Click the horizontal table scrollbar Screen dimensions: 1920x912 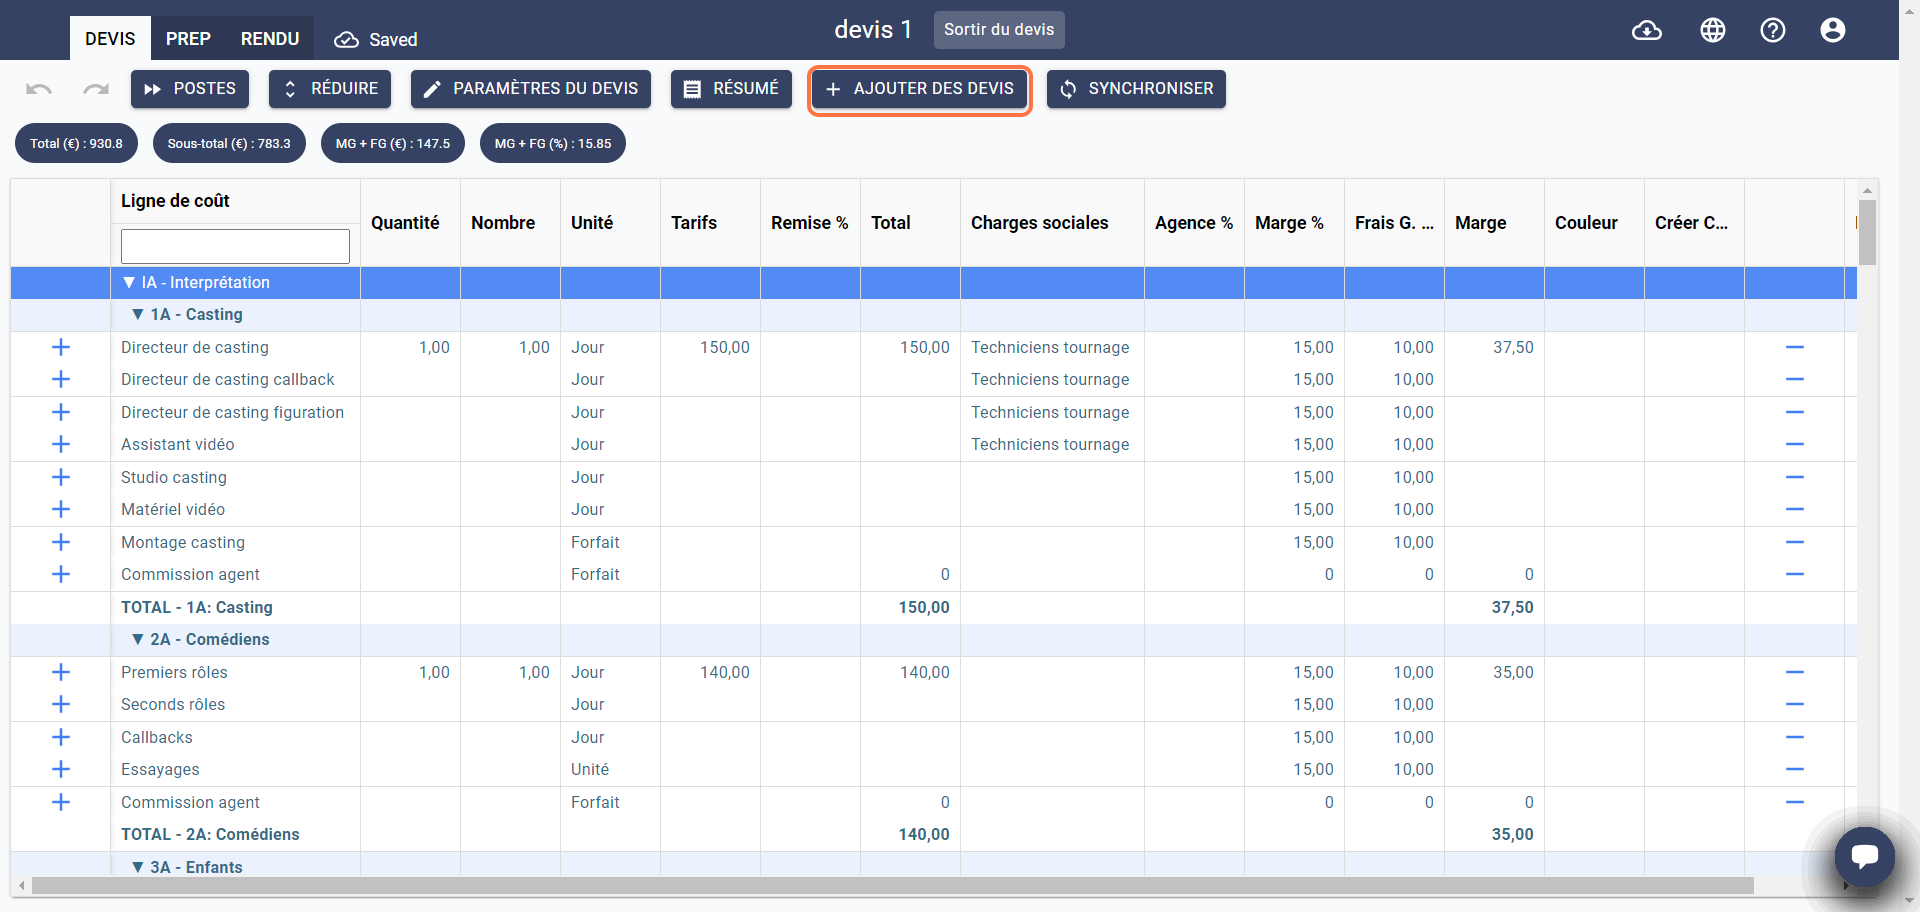coord(893,886)
